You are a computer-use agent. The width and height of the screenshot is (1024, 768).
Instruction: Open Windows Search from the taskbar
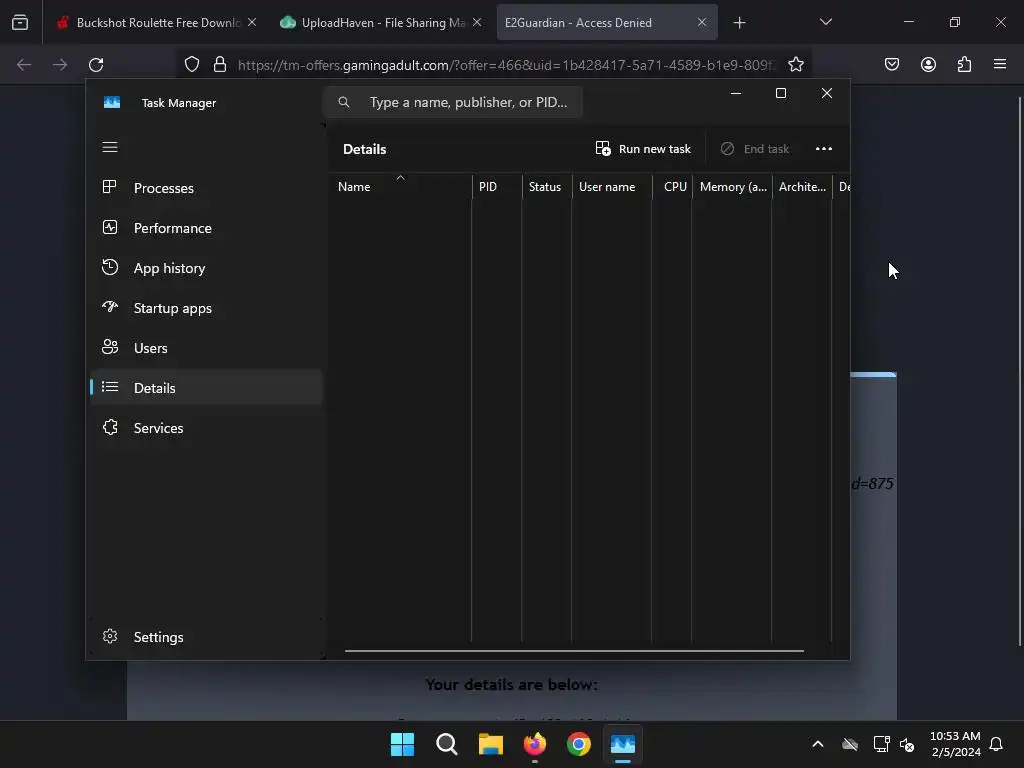(x=447, y=744)
